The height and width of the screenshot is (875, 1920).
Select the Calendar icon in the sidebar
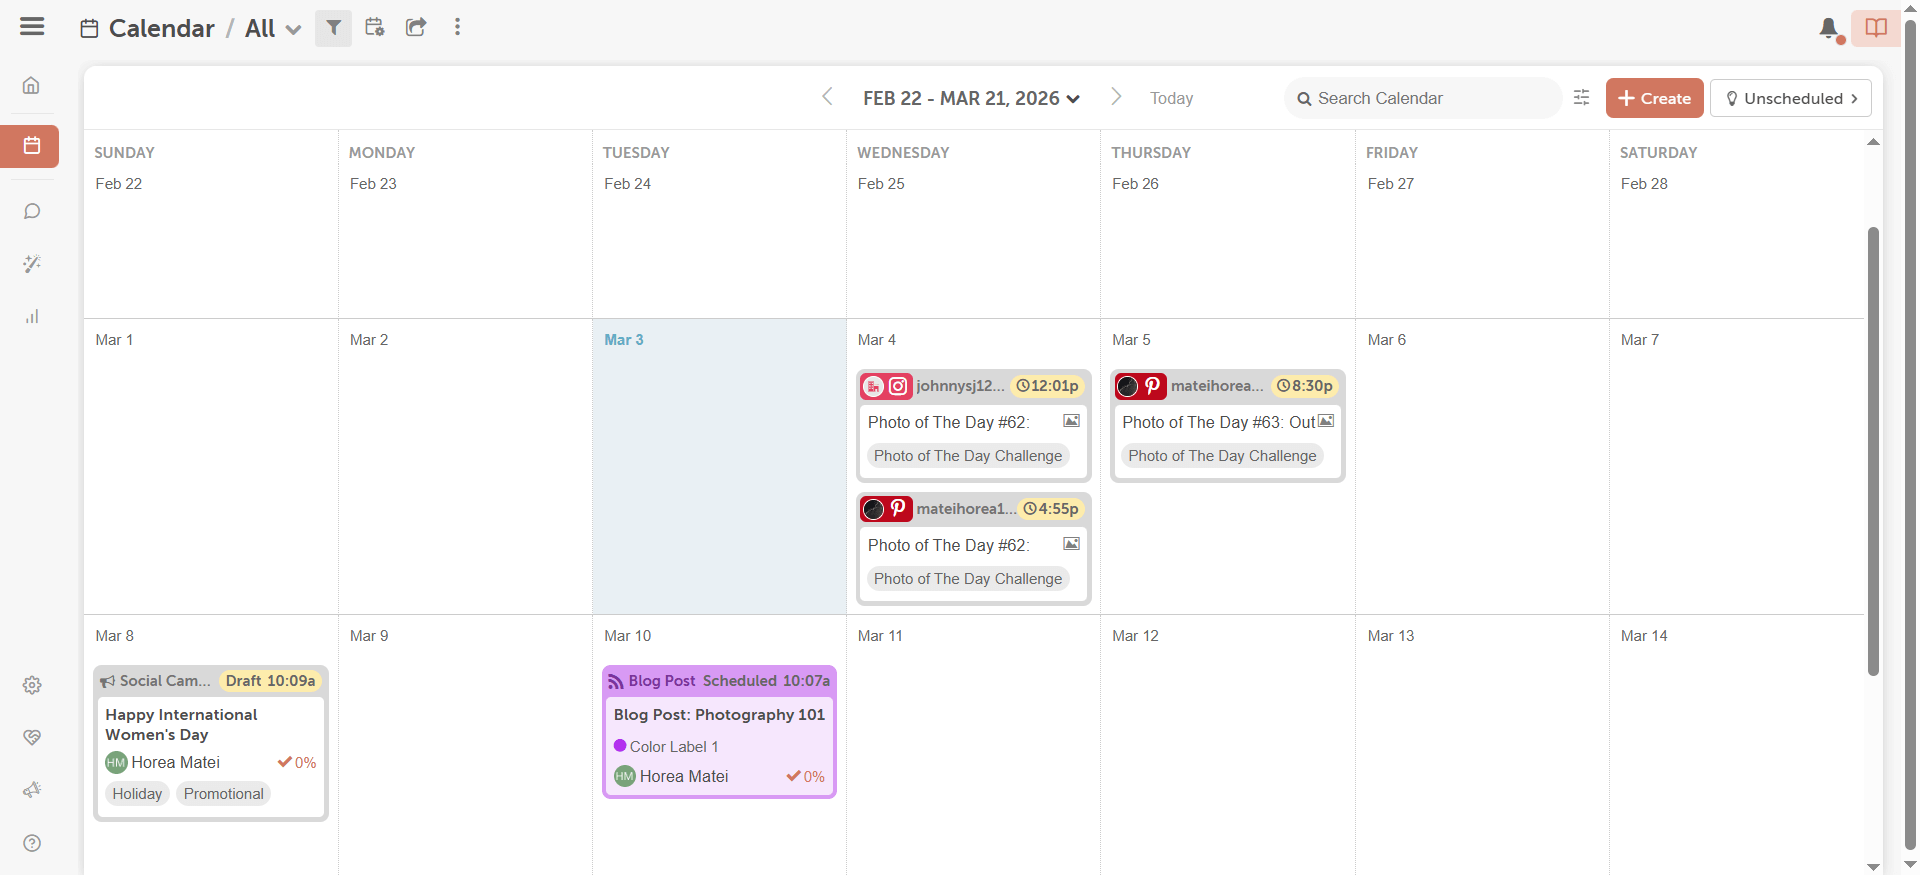click(31, 146)
